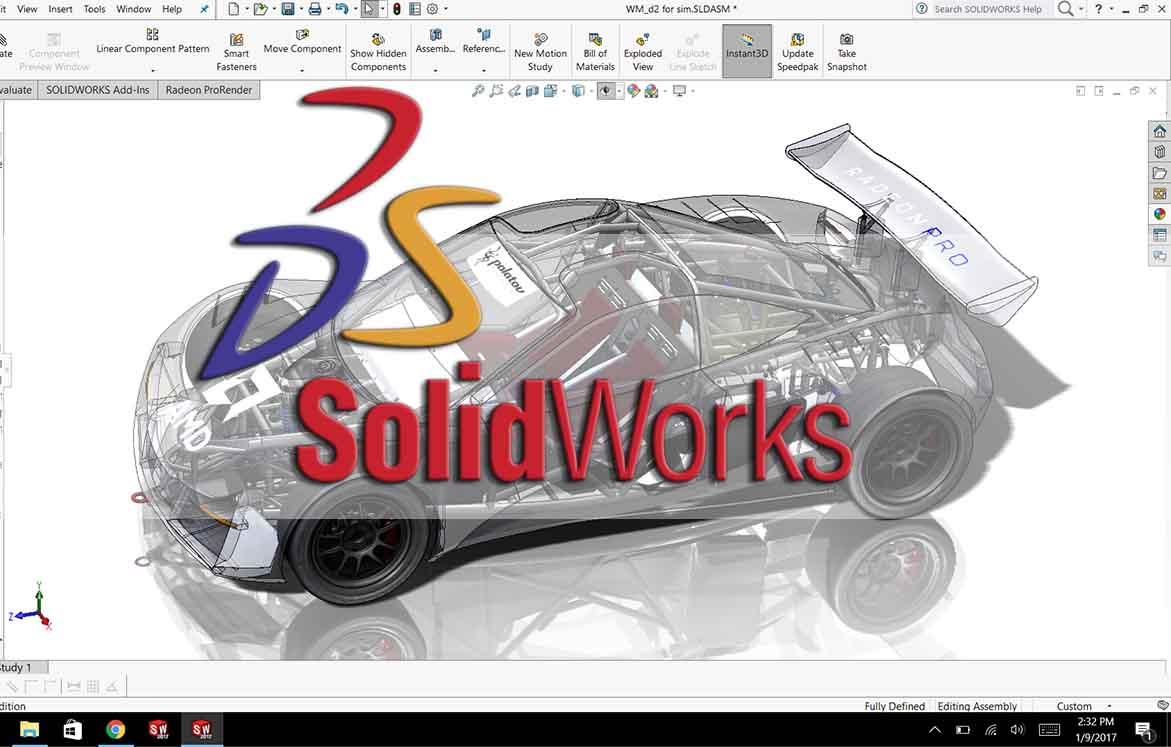Expand the Reference Geometry dropdown arrow
Screen dimensions: 1171x747
click(x=483, y=69)
